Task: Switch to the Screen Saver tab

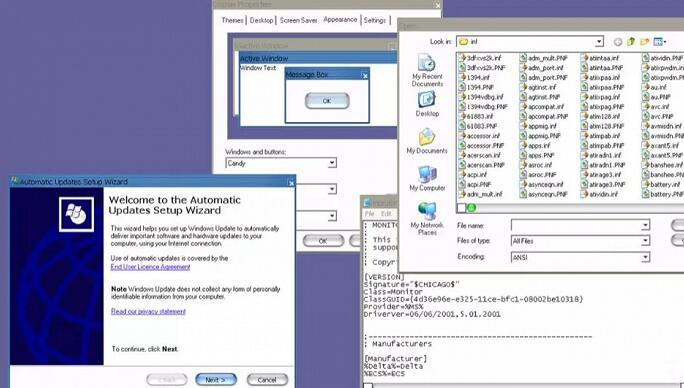Action: click(298, 20)
